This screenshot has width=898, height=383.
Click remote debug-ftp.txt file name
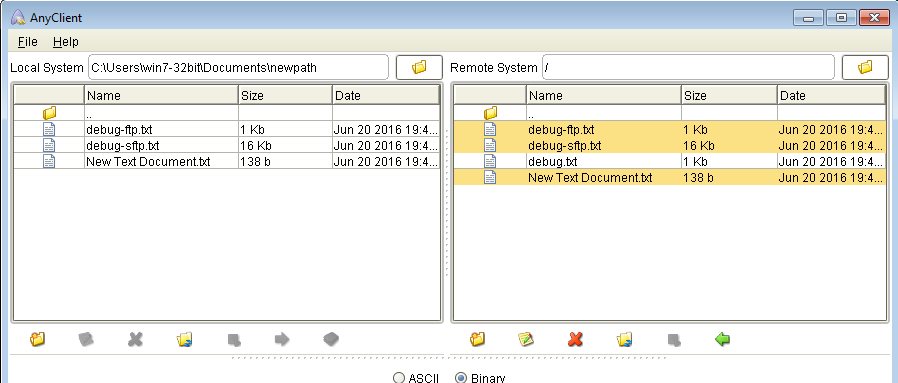click(561, 129)
